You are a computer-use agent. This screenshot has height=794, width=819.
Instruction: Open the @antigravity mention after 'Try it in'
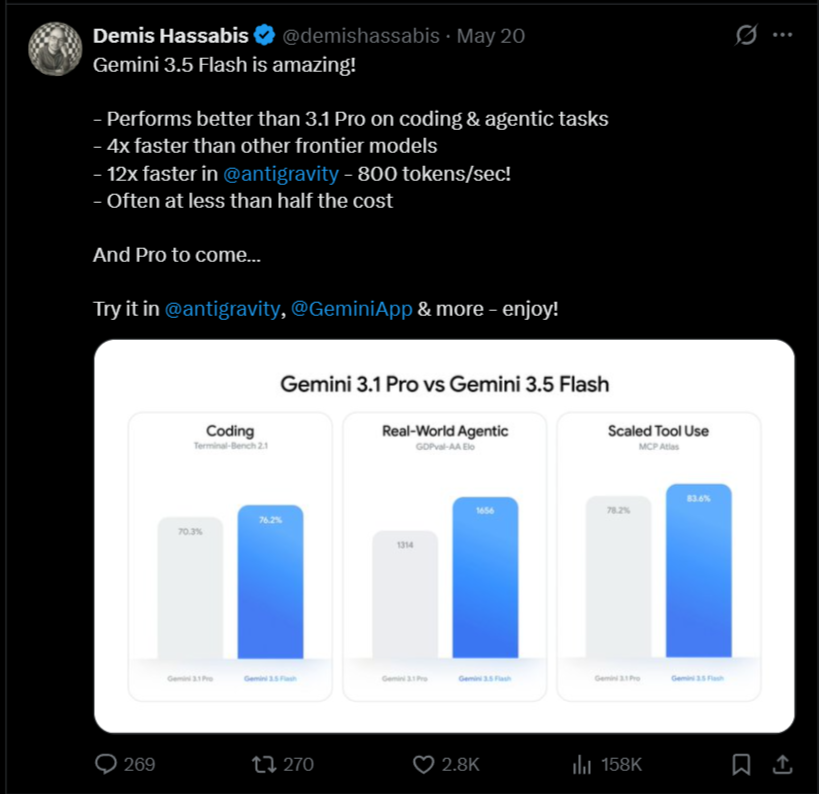223,309
